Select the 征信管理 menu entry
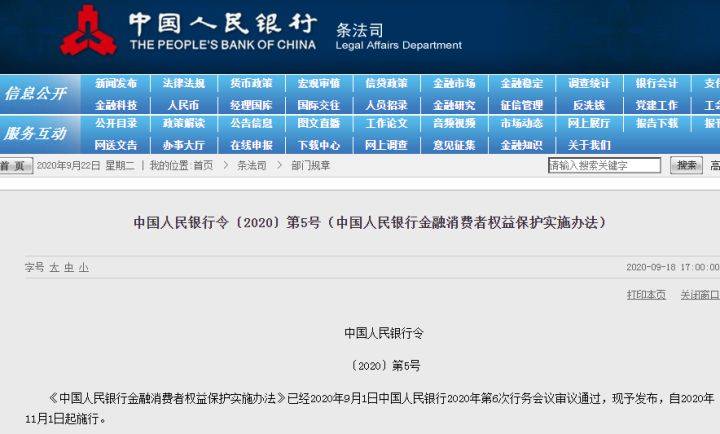 pyautogui.click(x=522, y=105)
